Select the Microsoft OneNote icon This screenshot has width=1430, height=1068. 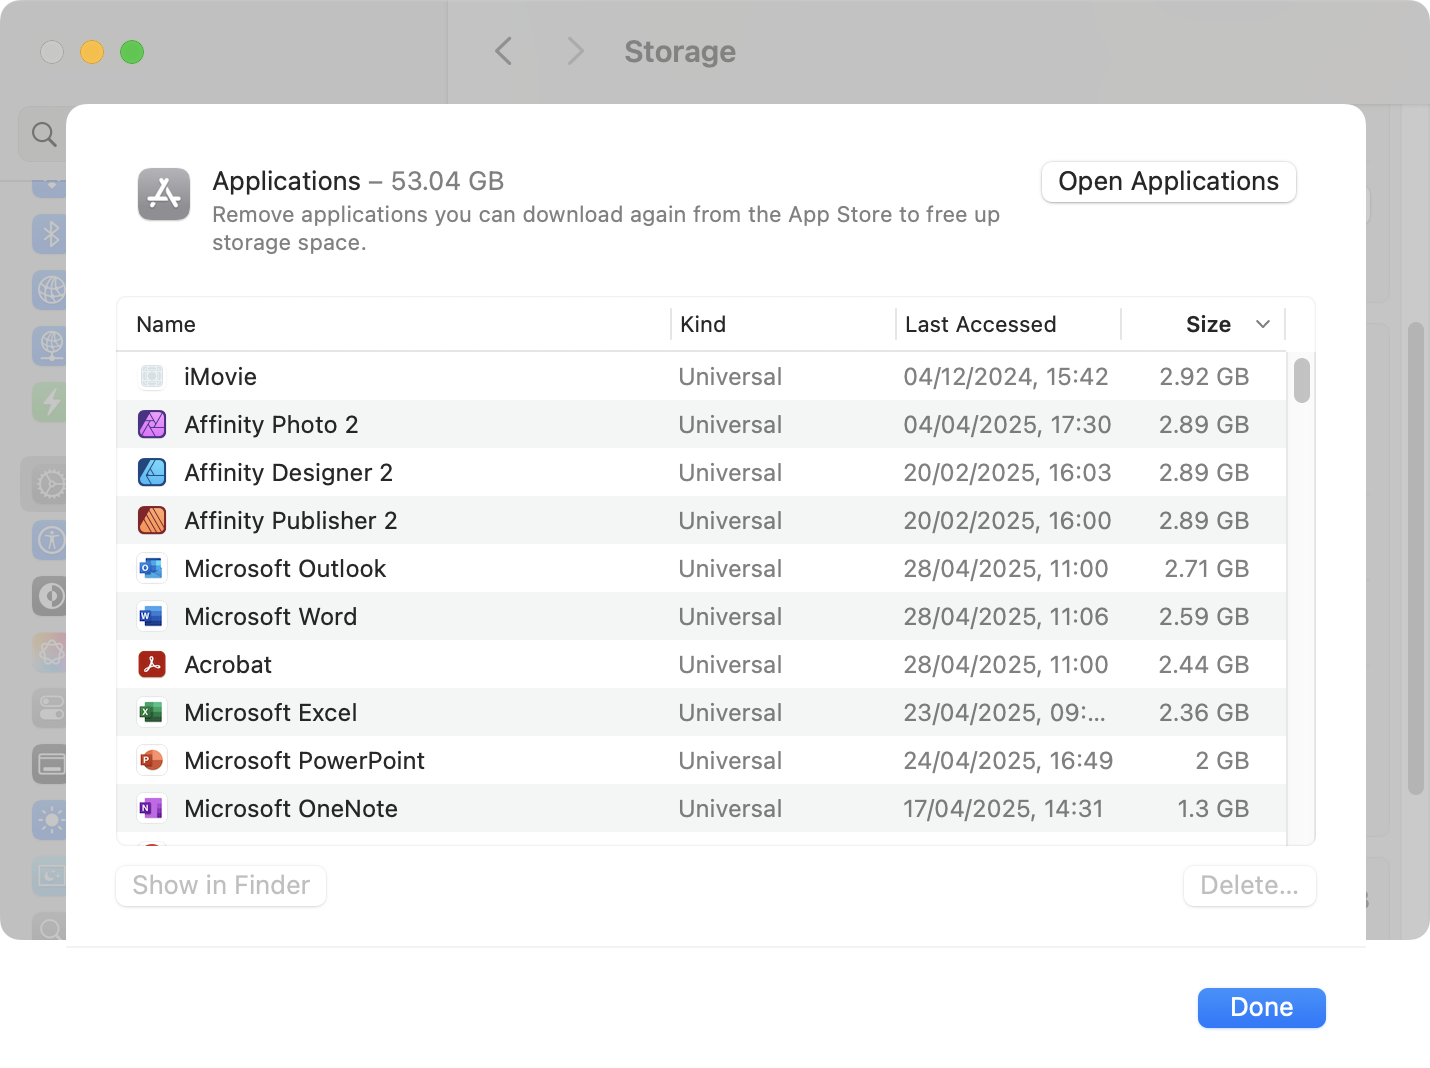pos(152,808)
